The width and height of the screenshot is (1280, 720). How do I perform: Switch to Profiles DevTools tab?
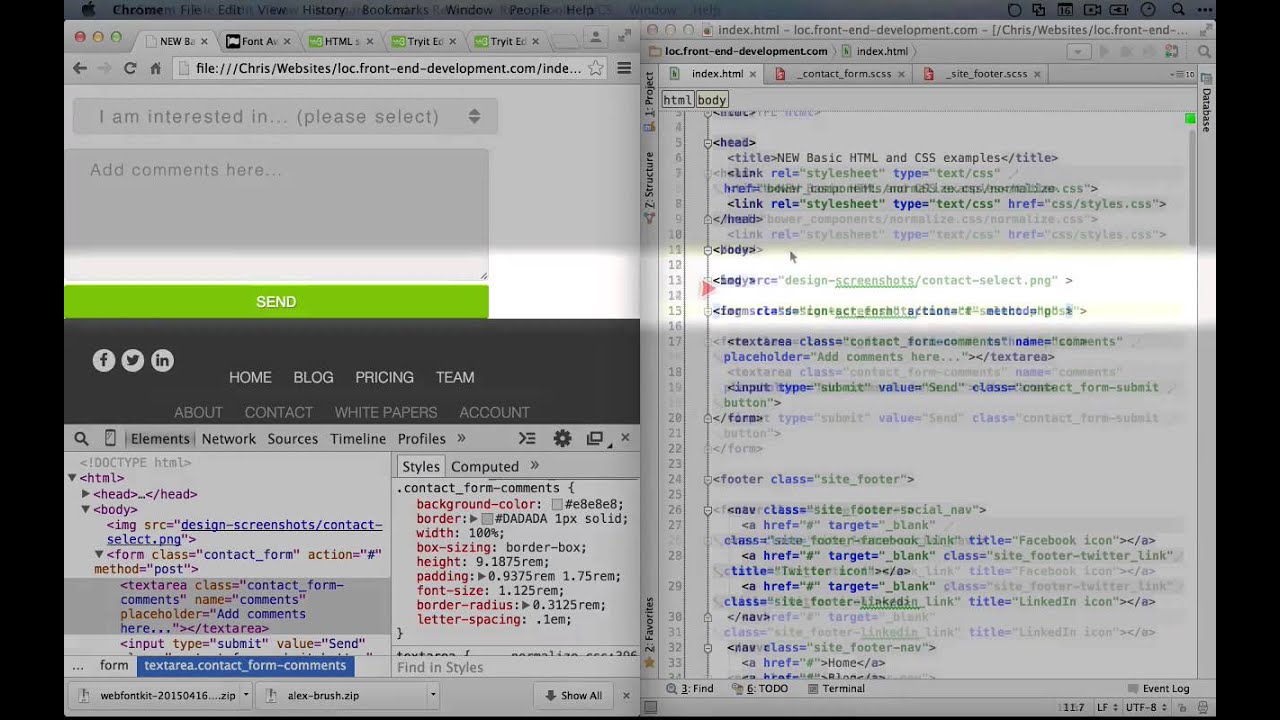coord(422,439)
